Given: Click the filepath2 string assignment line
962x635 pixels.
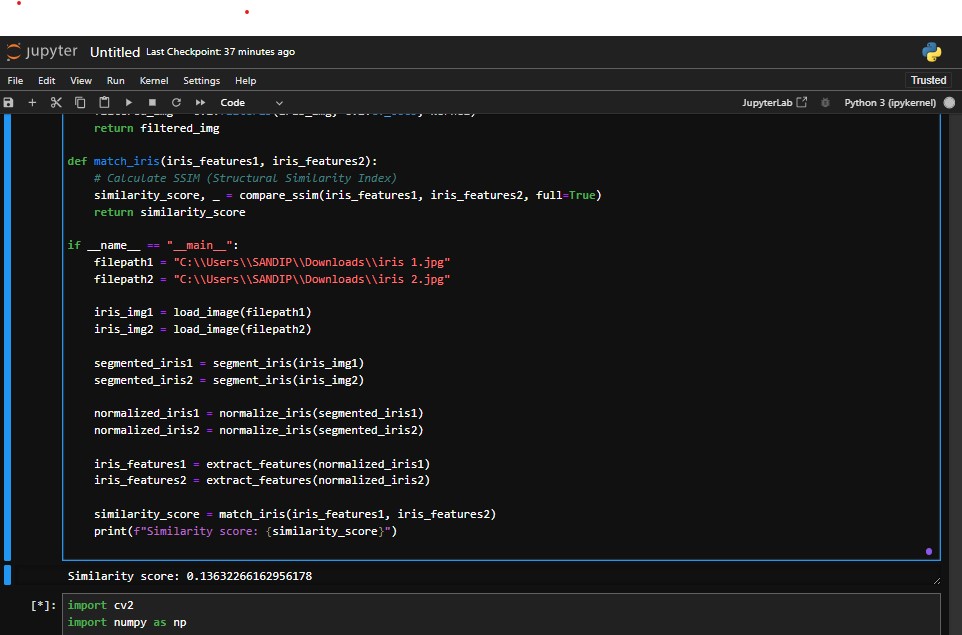Looking at the screenshot, I should click(x=272, y=279).
